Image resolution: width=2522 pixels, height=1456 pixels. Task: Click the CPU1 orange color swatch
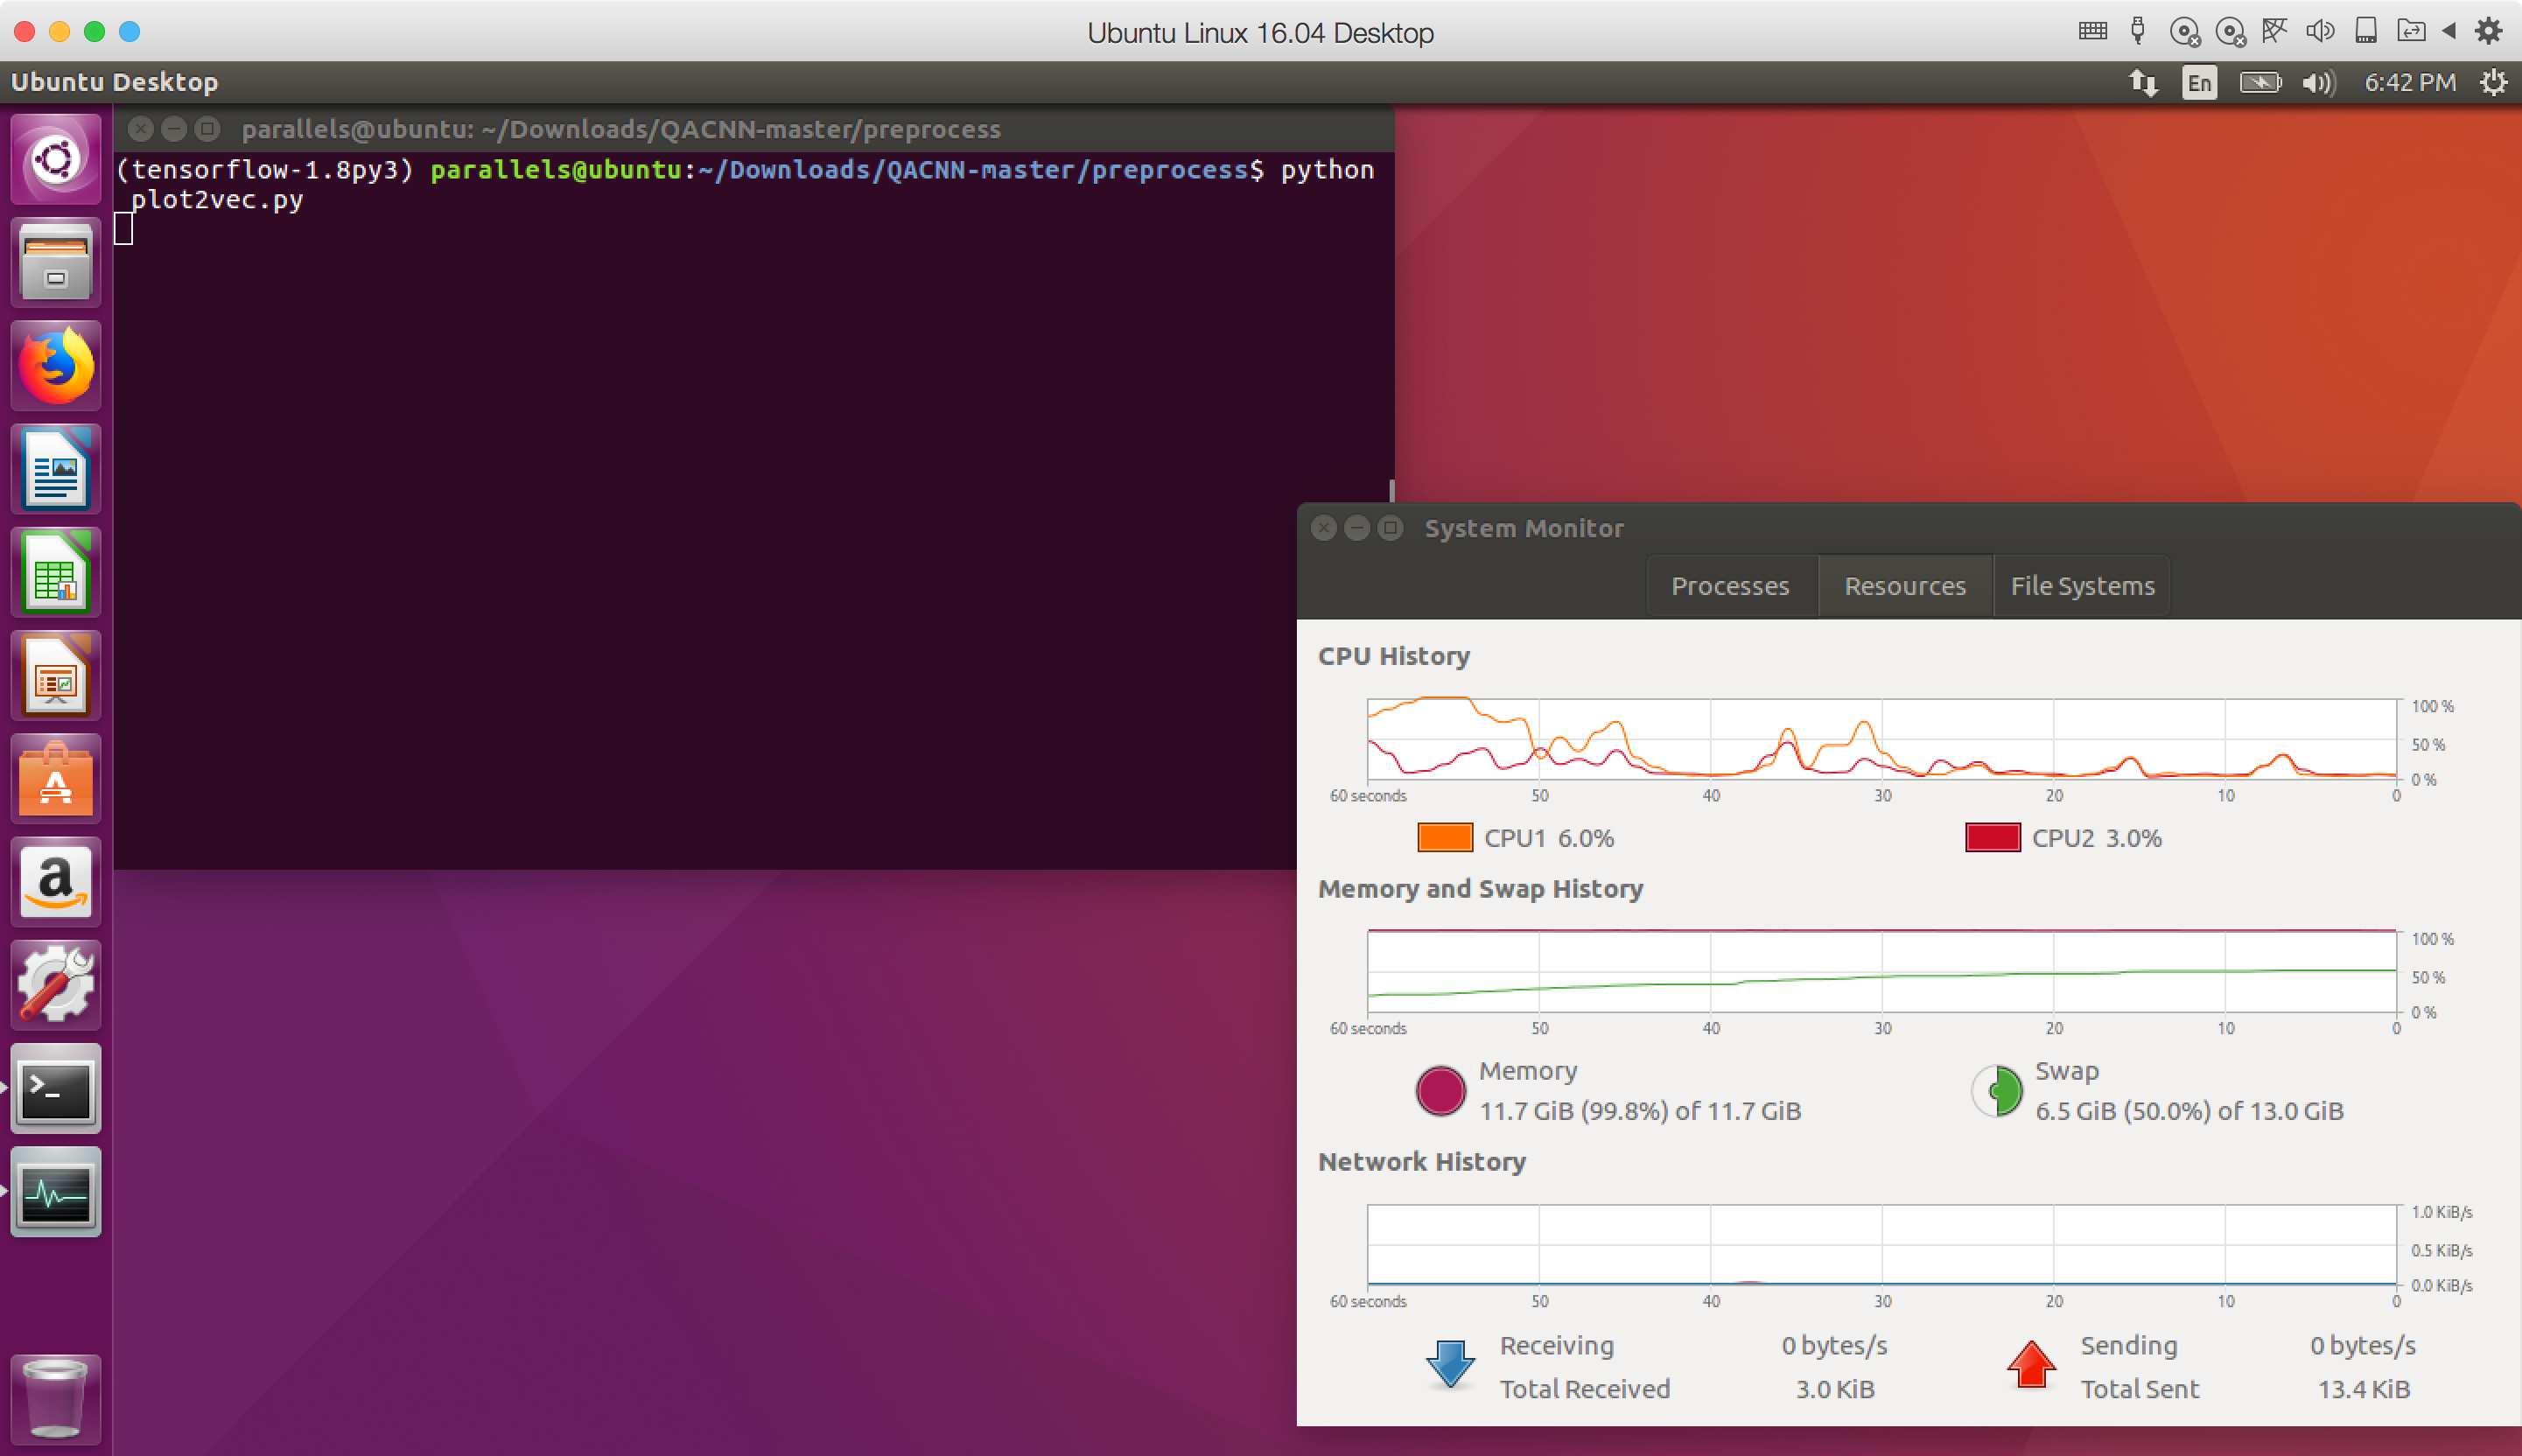pos(1444,838)
